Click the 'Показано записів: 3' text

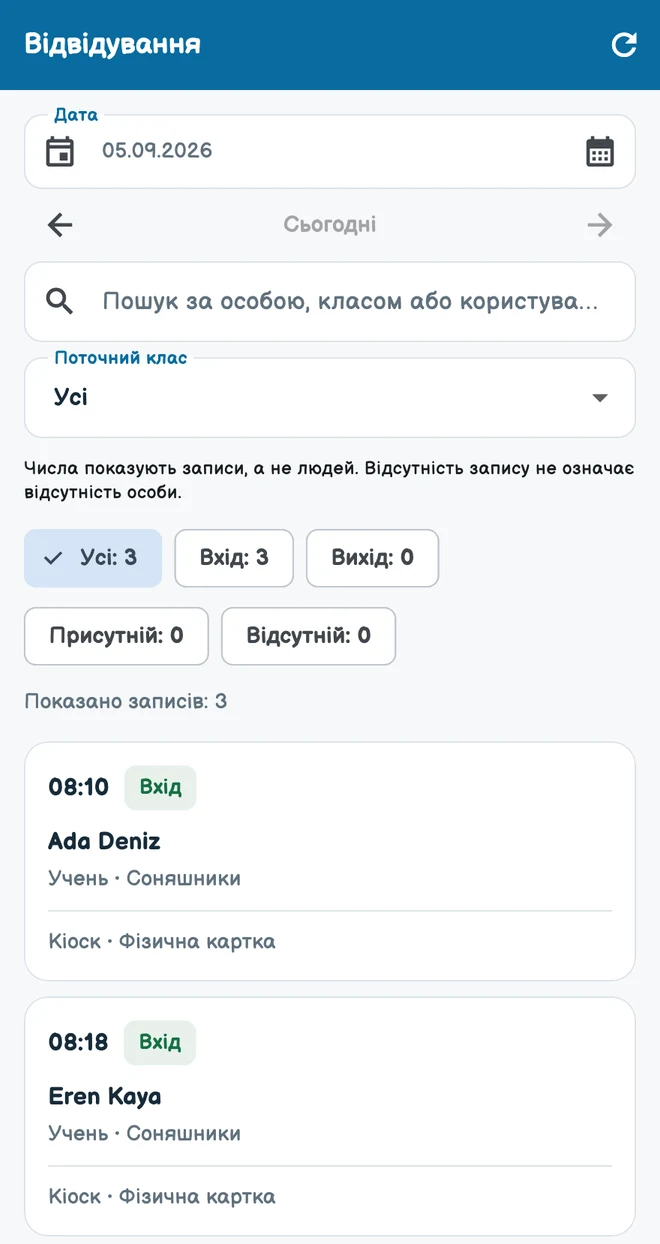tap(126, 701)
